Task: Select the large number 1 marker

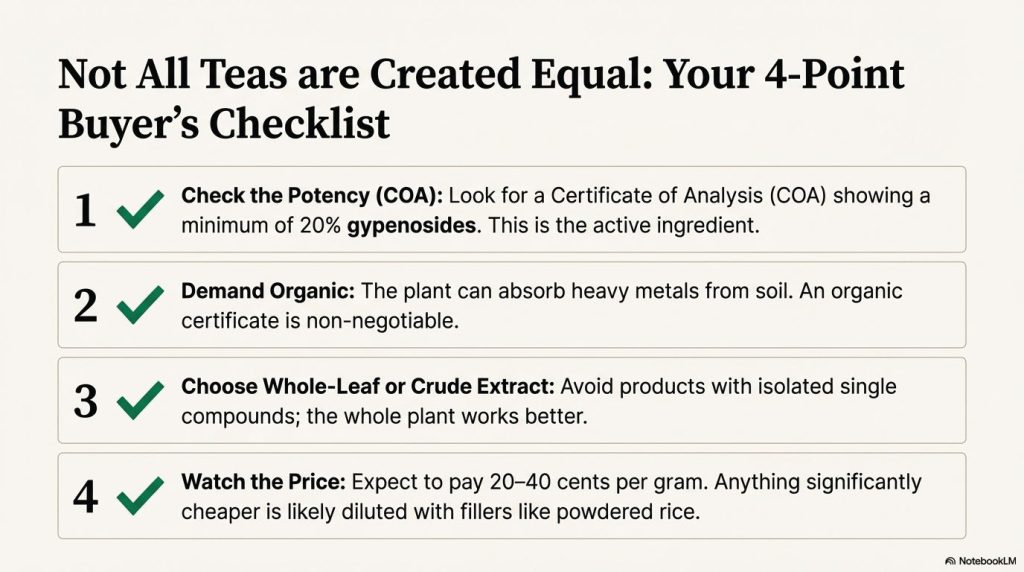Action: tap(86, 209)
